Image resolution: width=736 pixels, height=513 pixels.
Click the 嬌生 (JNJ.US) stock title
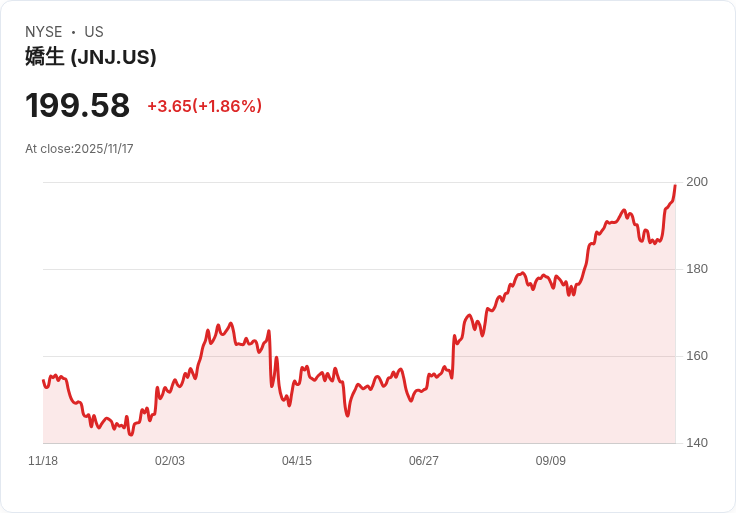click(x=91, y=58)
